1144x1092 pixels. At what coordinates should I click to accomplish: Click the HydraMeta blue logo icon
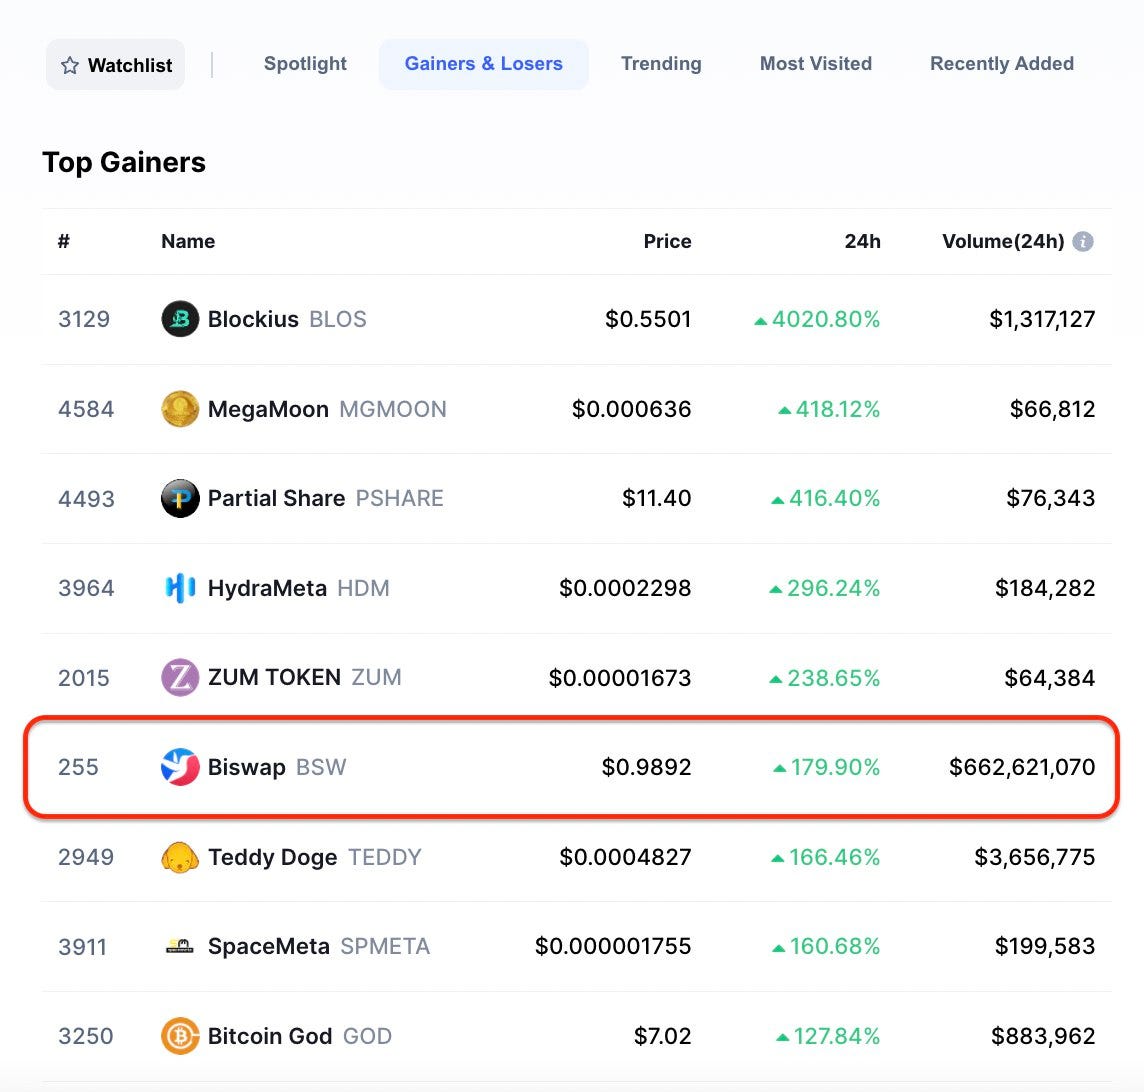click(x=179, y=588)
